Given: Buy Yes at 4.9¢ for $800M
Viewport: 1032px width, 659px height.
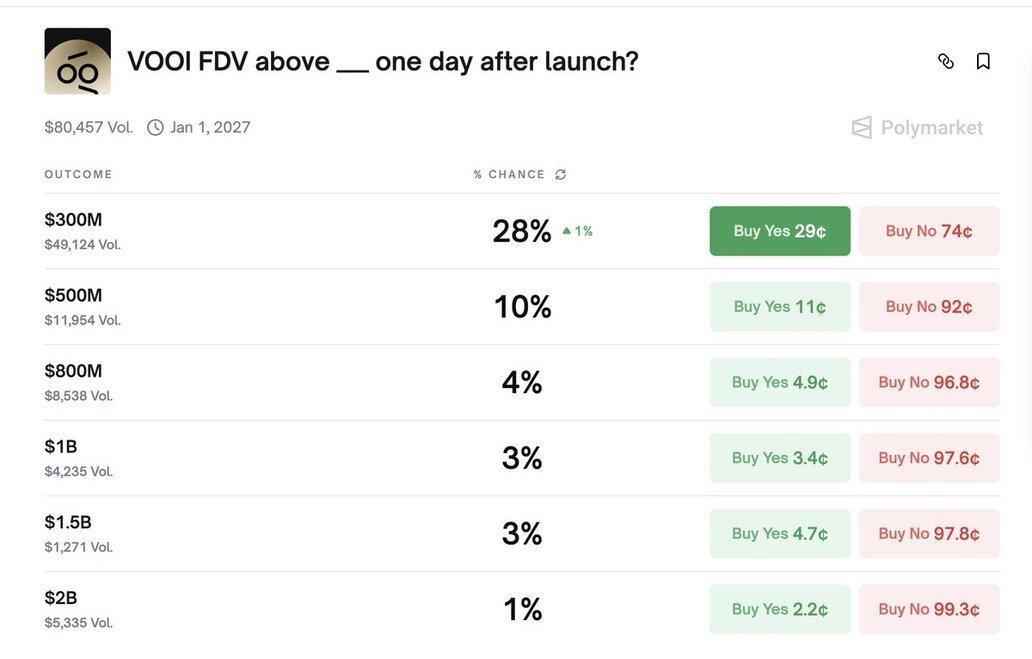Looking at the screenshot, I should 780,382.
